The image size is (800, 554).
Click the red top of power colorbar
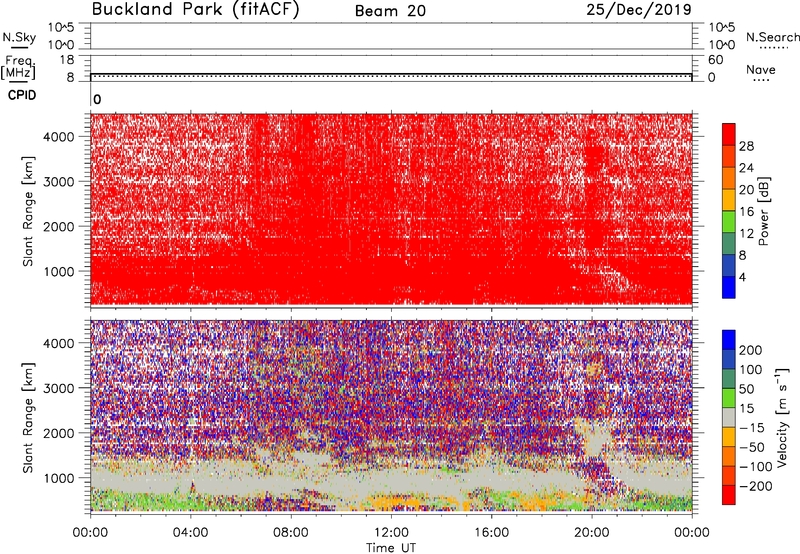(x=729, y=134)
